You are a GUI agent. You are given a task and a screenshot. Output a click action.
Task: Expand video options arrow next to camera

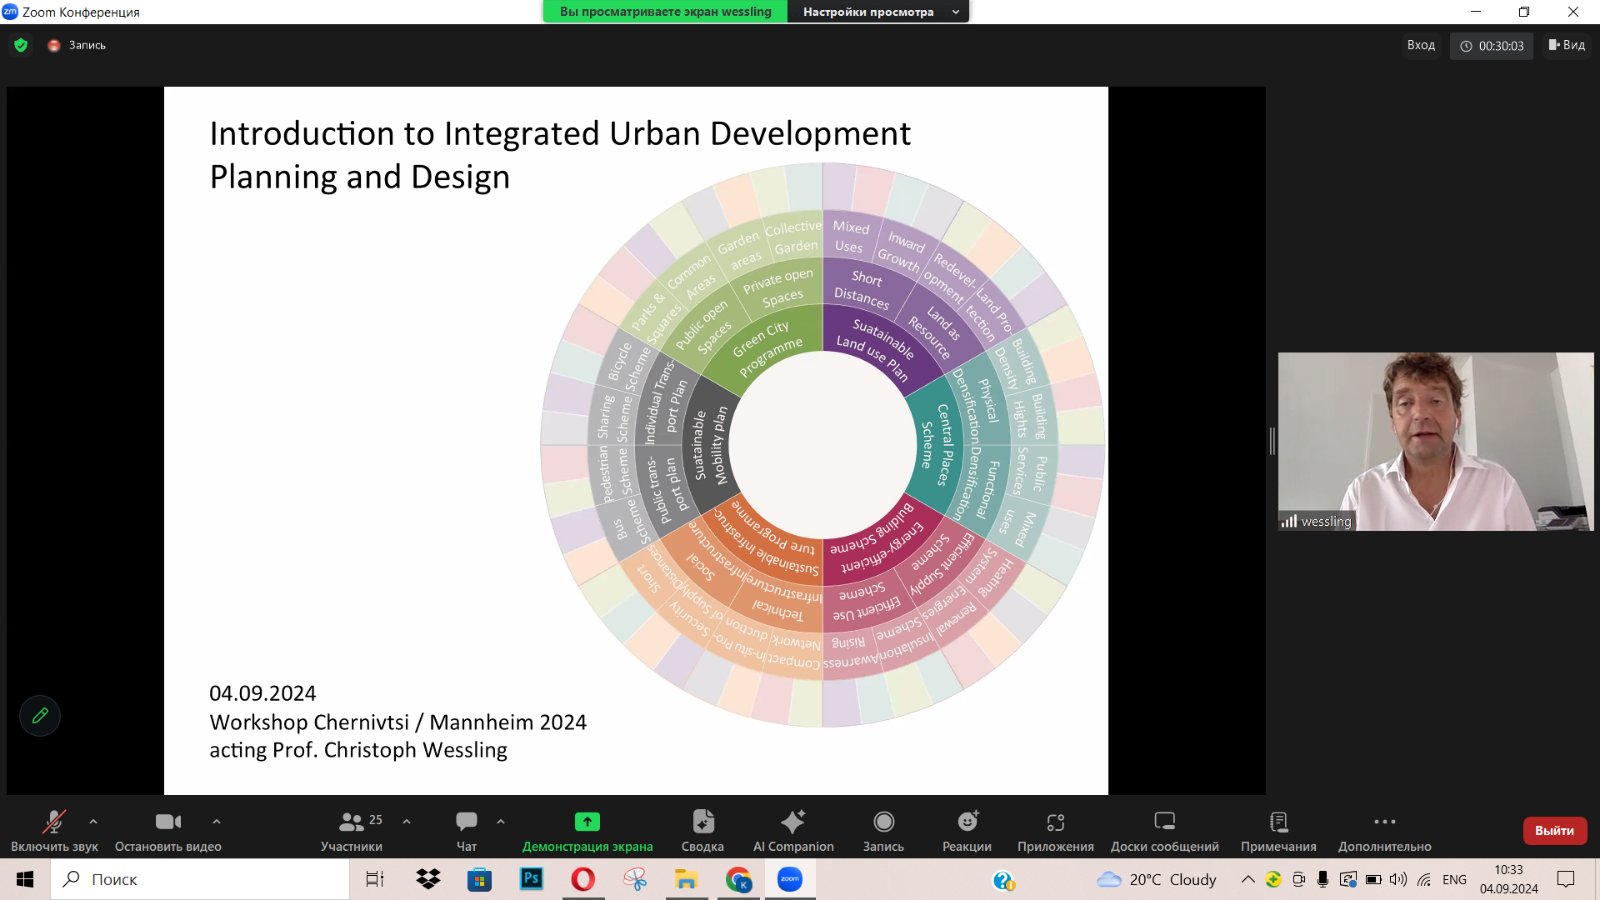click(x=216, y=821)
